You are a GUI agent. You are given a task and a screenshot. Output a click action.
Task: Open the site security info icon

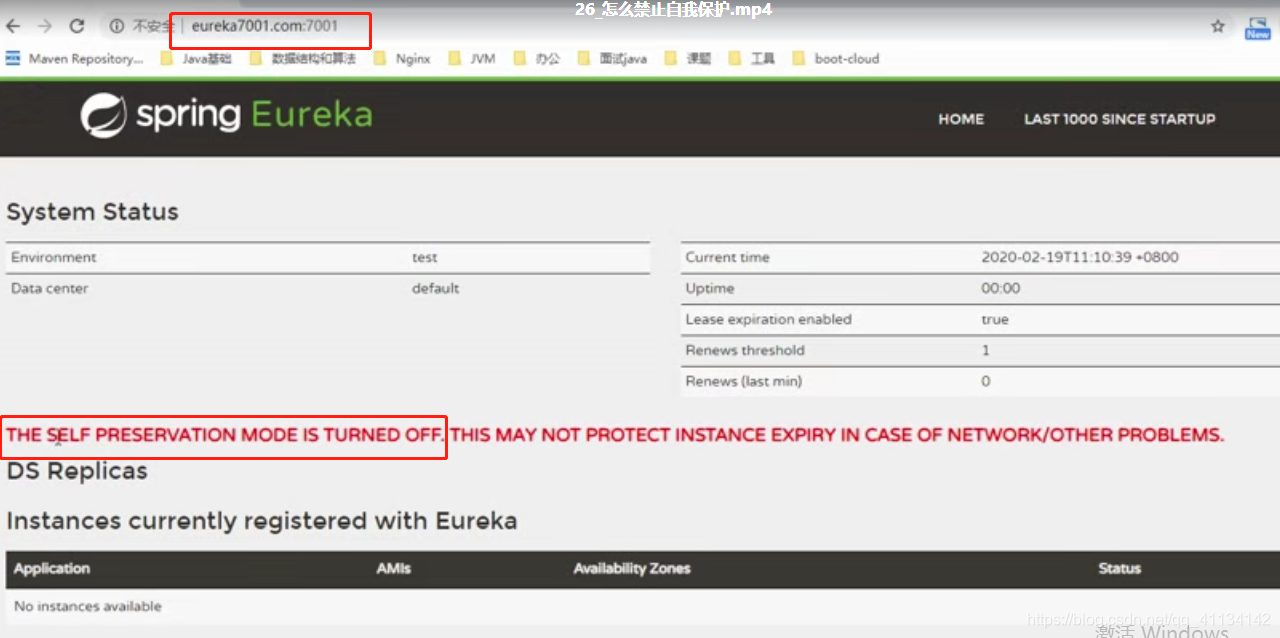click(117, 26)
